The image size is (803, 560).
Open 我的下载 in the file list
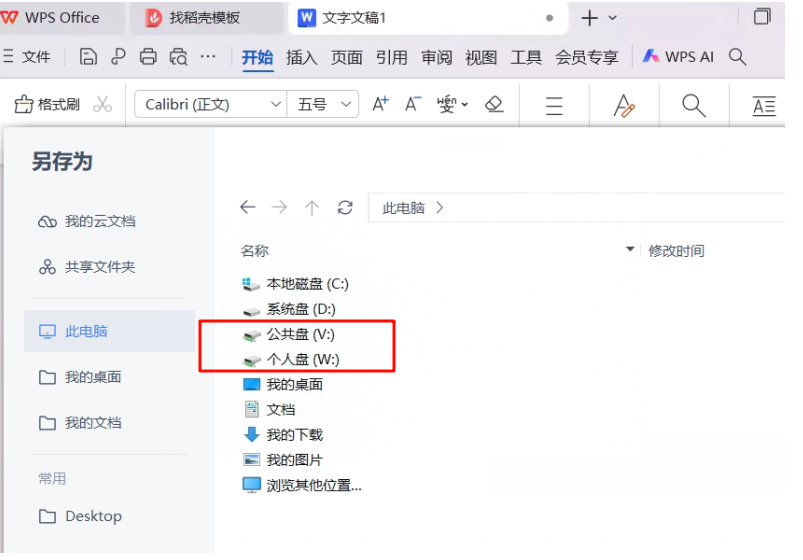[283, 435]
